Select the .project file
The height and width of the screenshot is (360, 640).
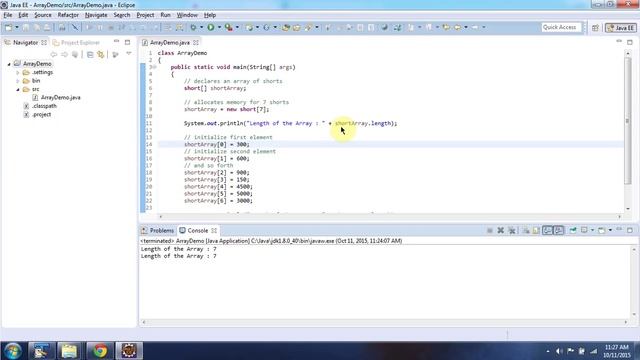coord(41,115)
